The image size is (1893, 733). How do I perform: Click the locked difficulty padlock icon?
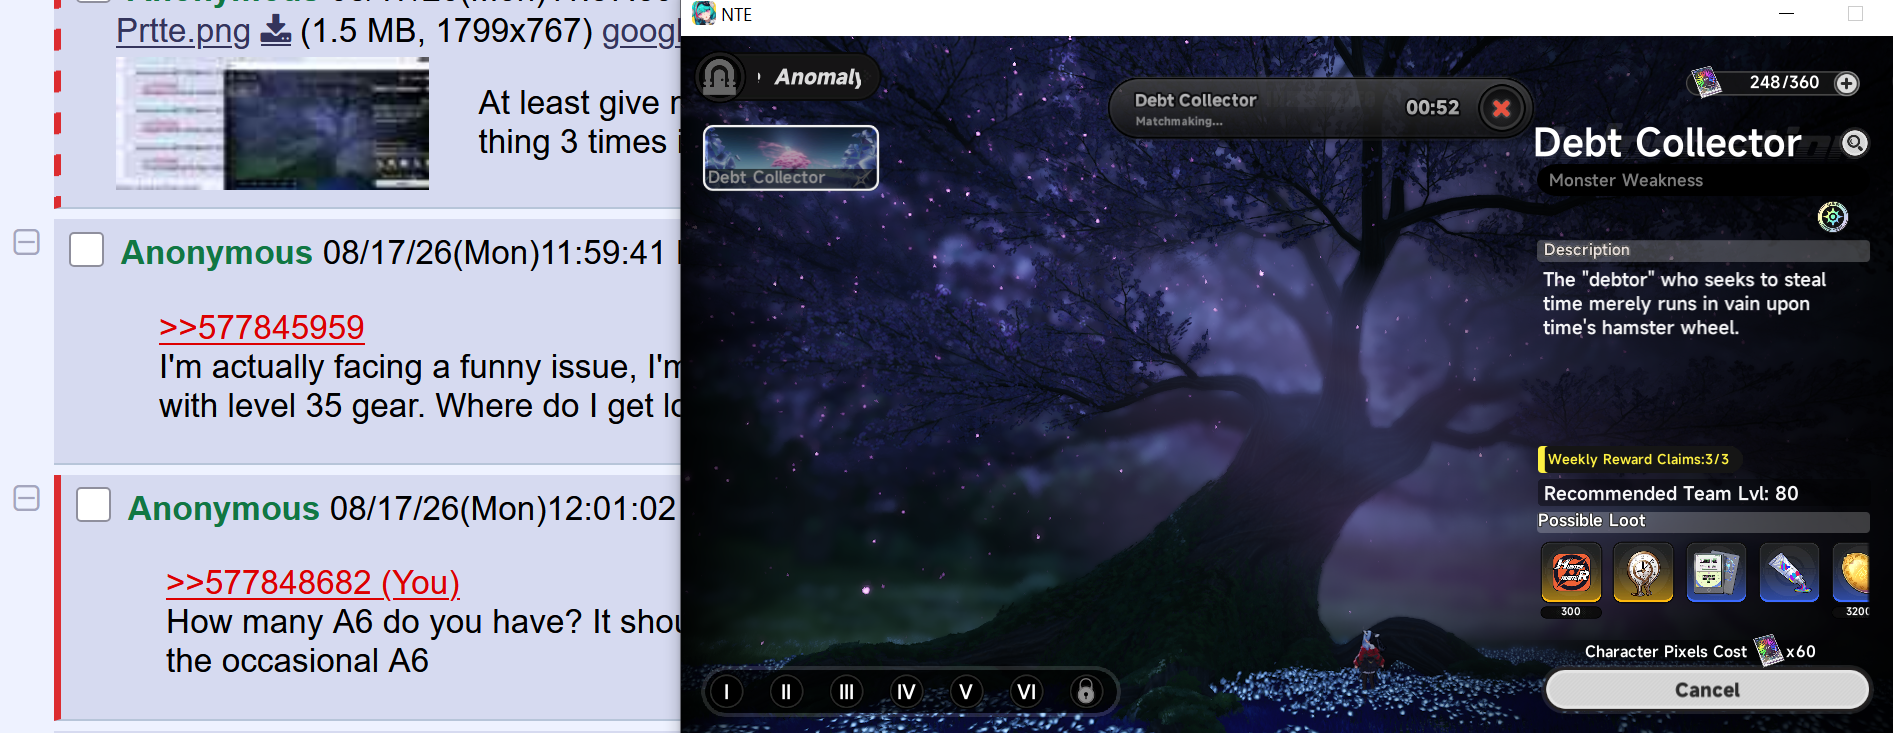pos(1086,691)
